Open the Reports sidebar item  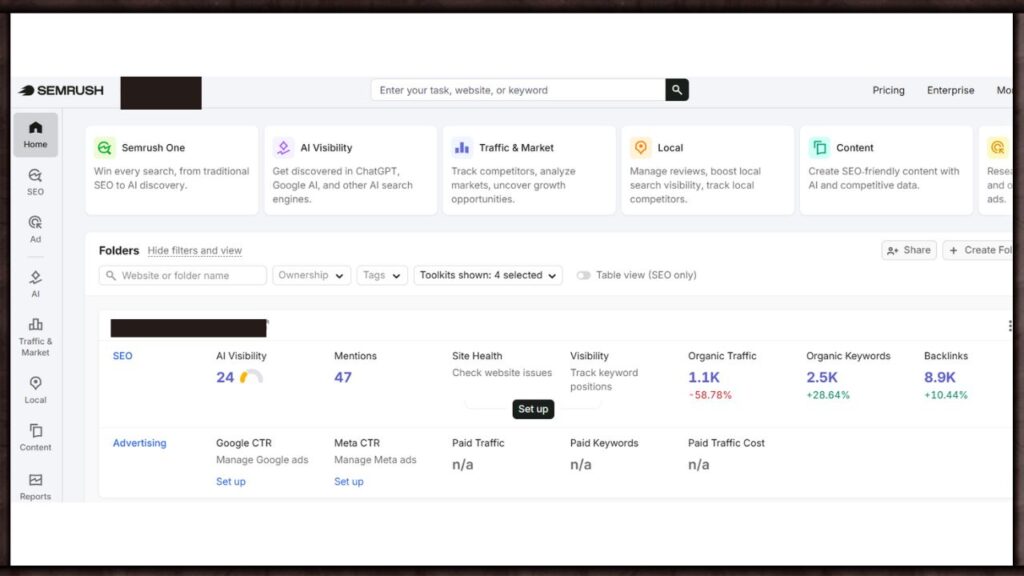click(35, 487)
